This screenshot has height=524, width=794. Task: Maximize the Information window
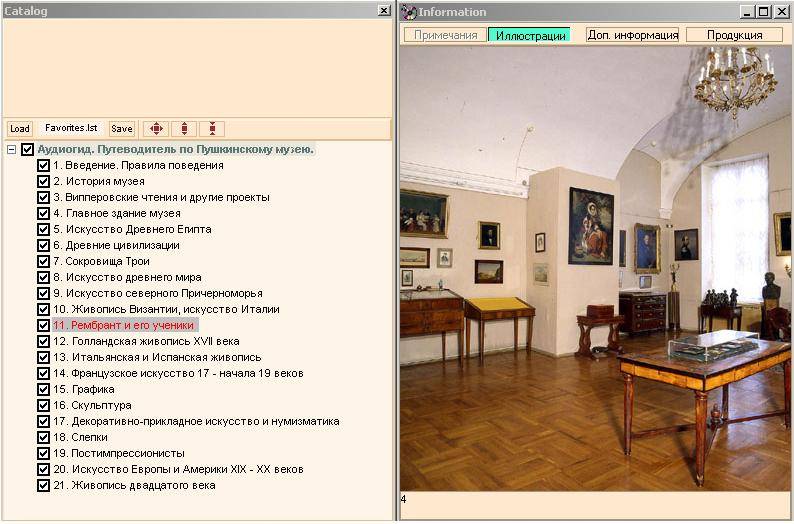point(764,12)
